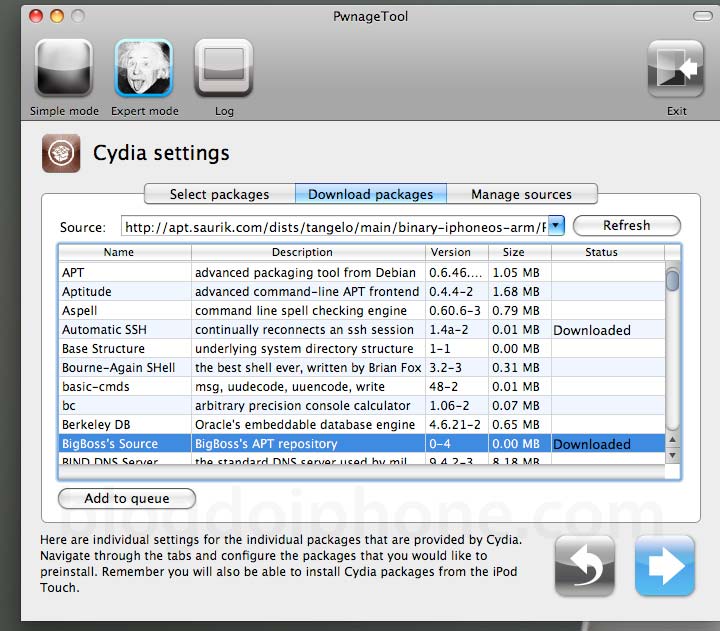This screenshot has height=631, width=720.
Task: Select the Berkeley DB package row
Action: [x=362, y=424]
